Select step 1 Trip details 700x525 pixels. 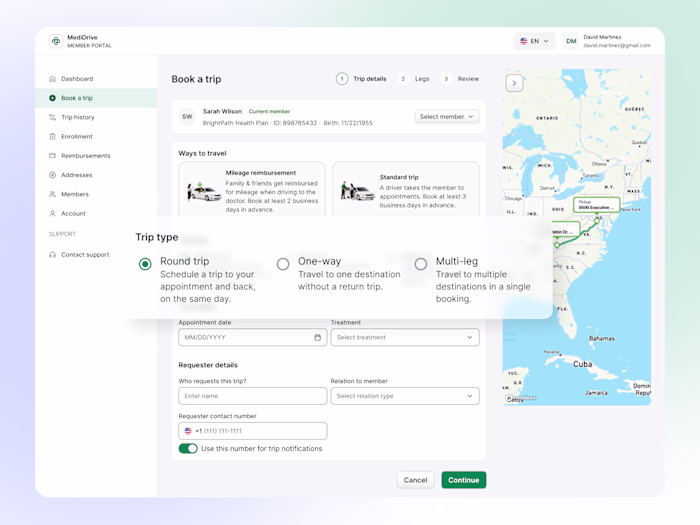click(361, 79)
